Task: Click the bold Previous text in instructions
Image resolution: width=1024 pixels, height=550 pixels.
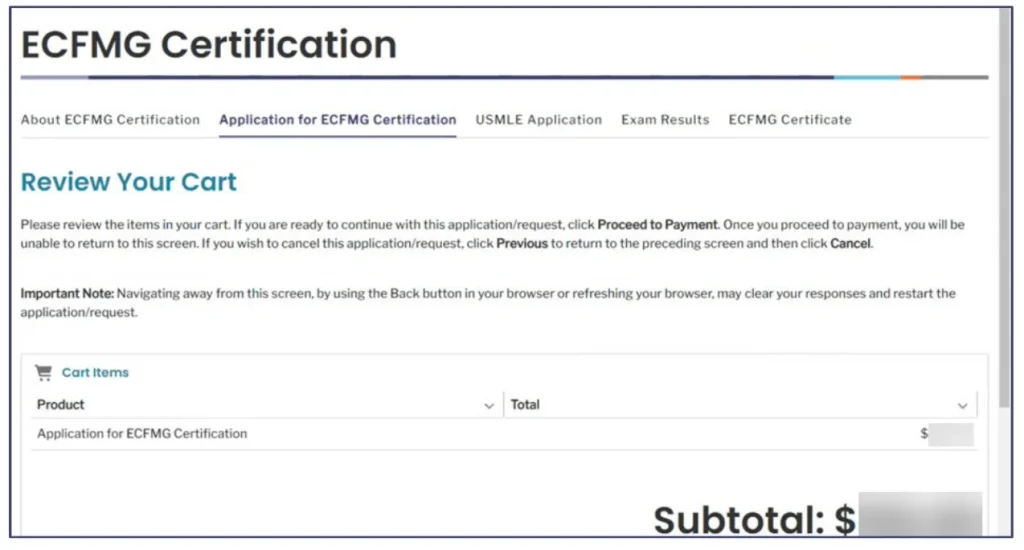Action: [x=522, y=244]
